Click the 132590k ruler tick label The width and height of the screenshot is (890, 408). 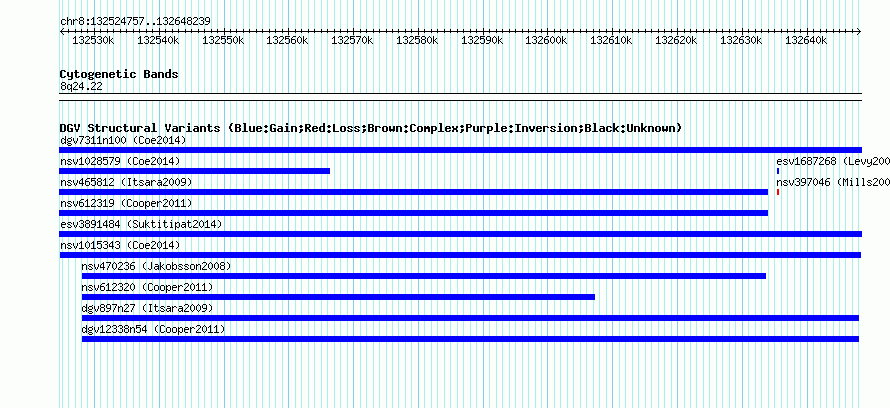[482, 40]
